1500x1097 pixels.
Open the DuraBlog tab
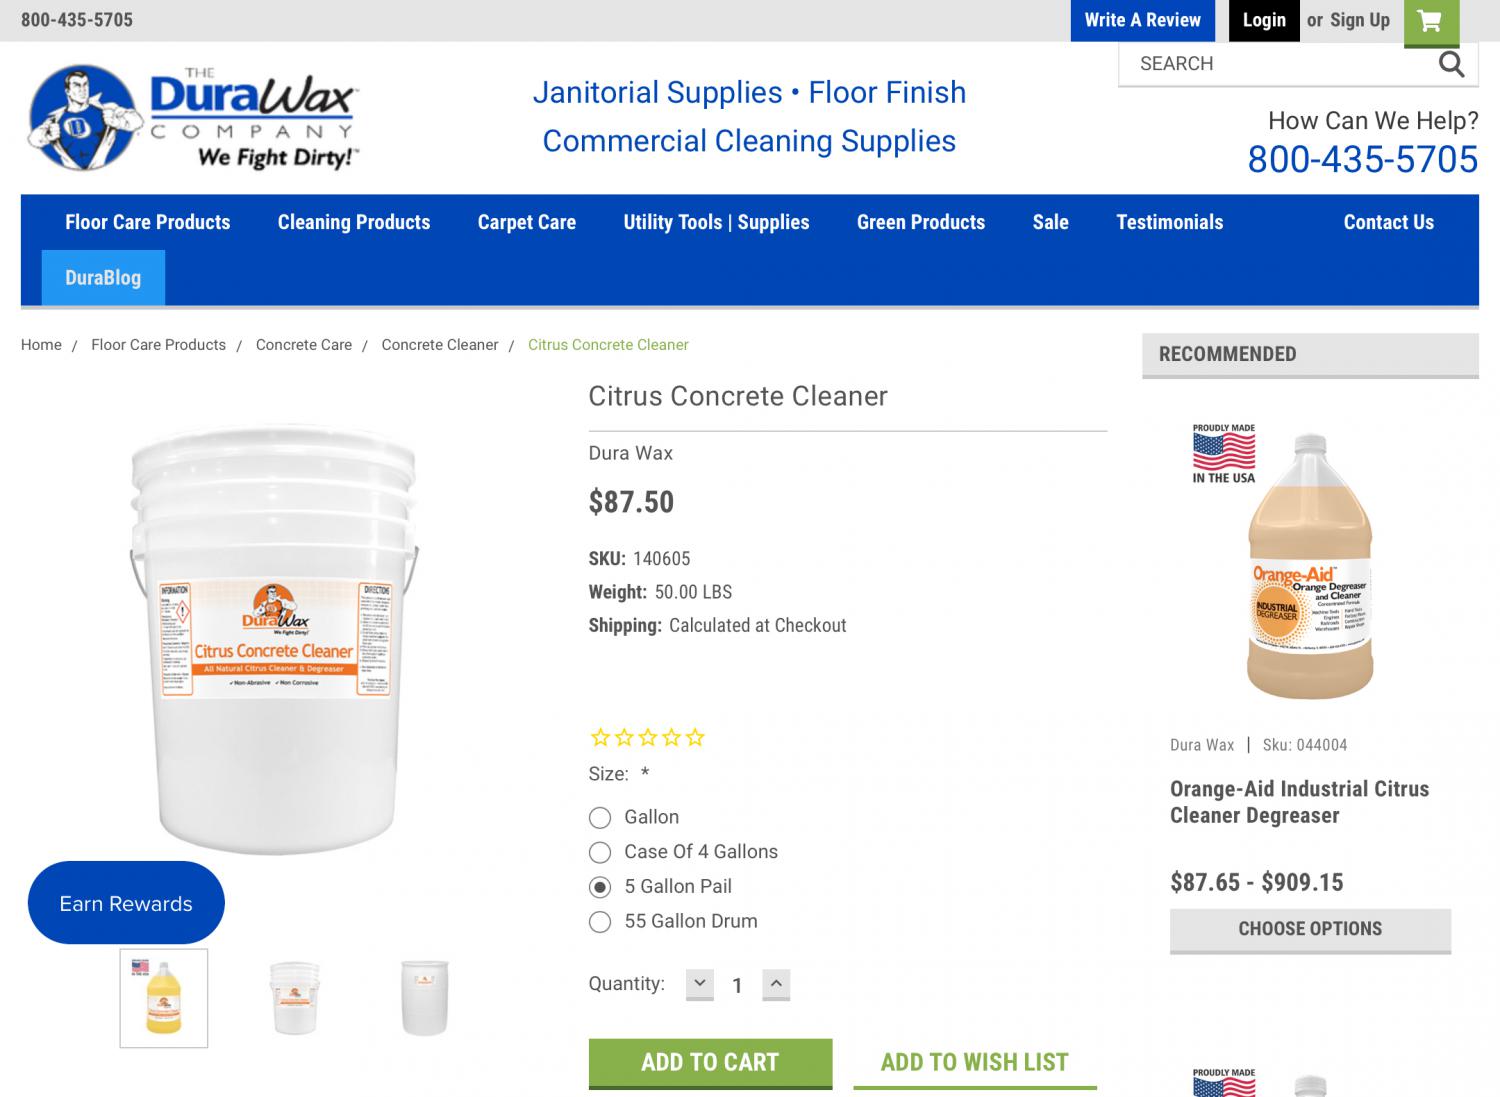[x=103, y=278]
